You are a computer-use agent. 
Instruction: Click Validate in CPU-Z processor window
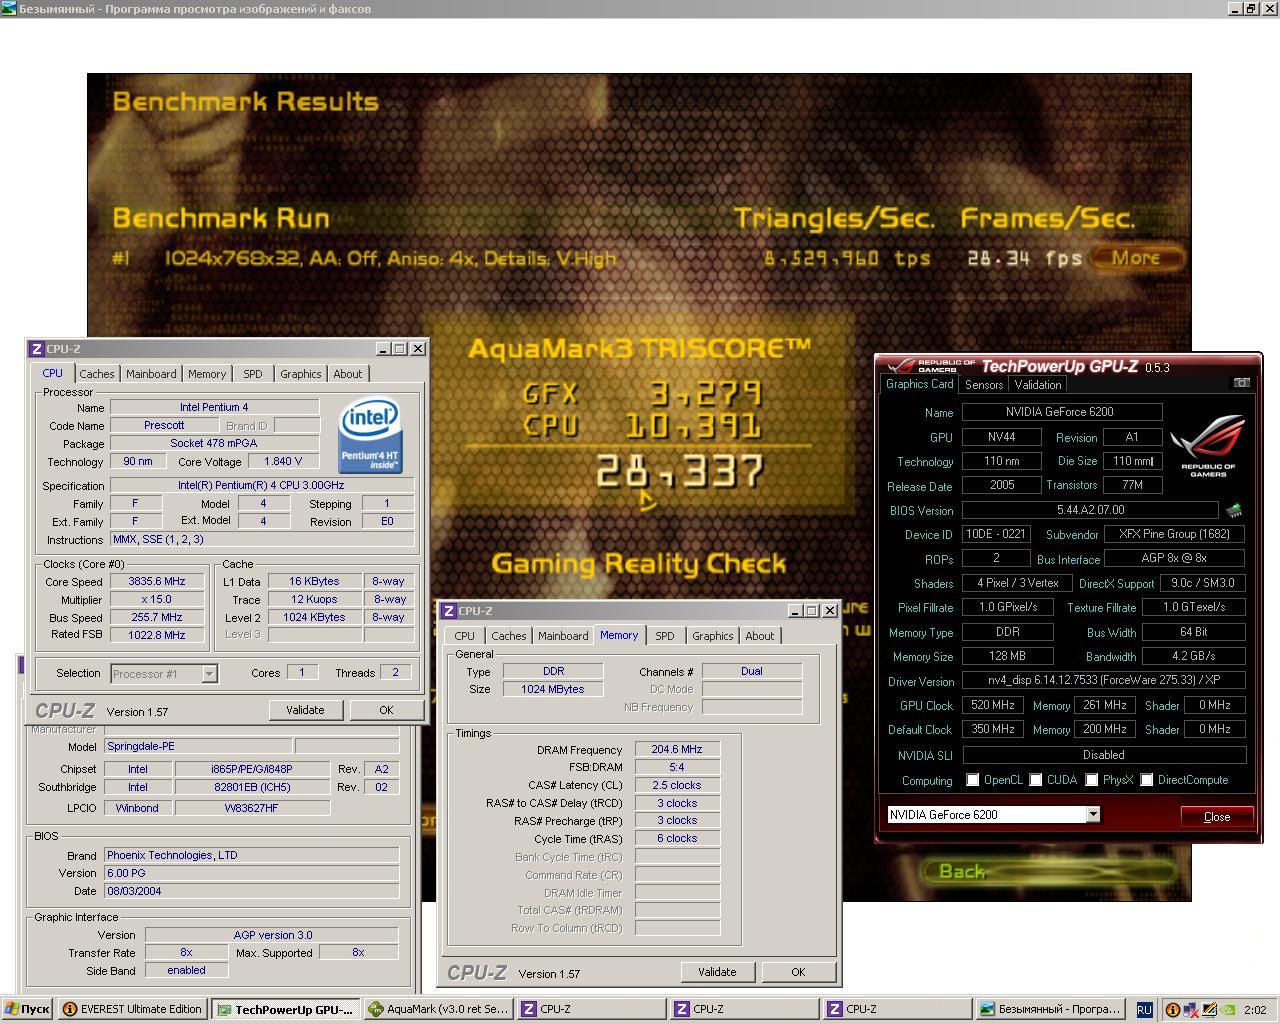point(305,710)
